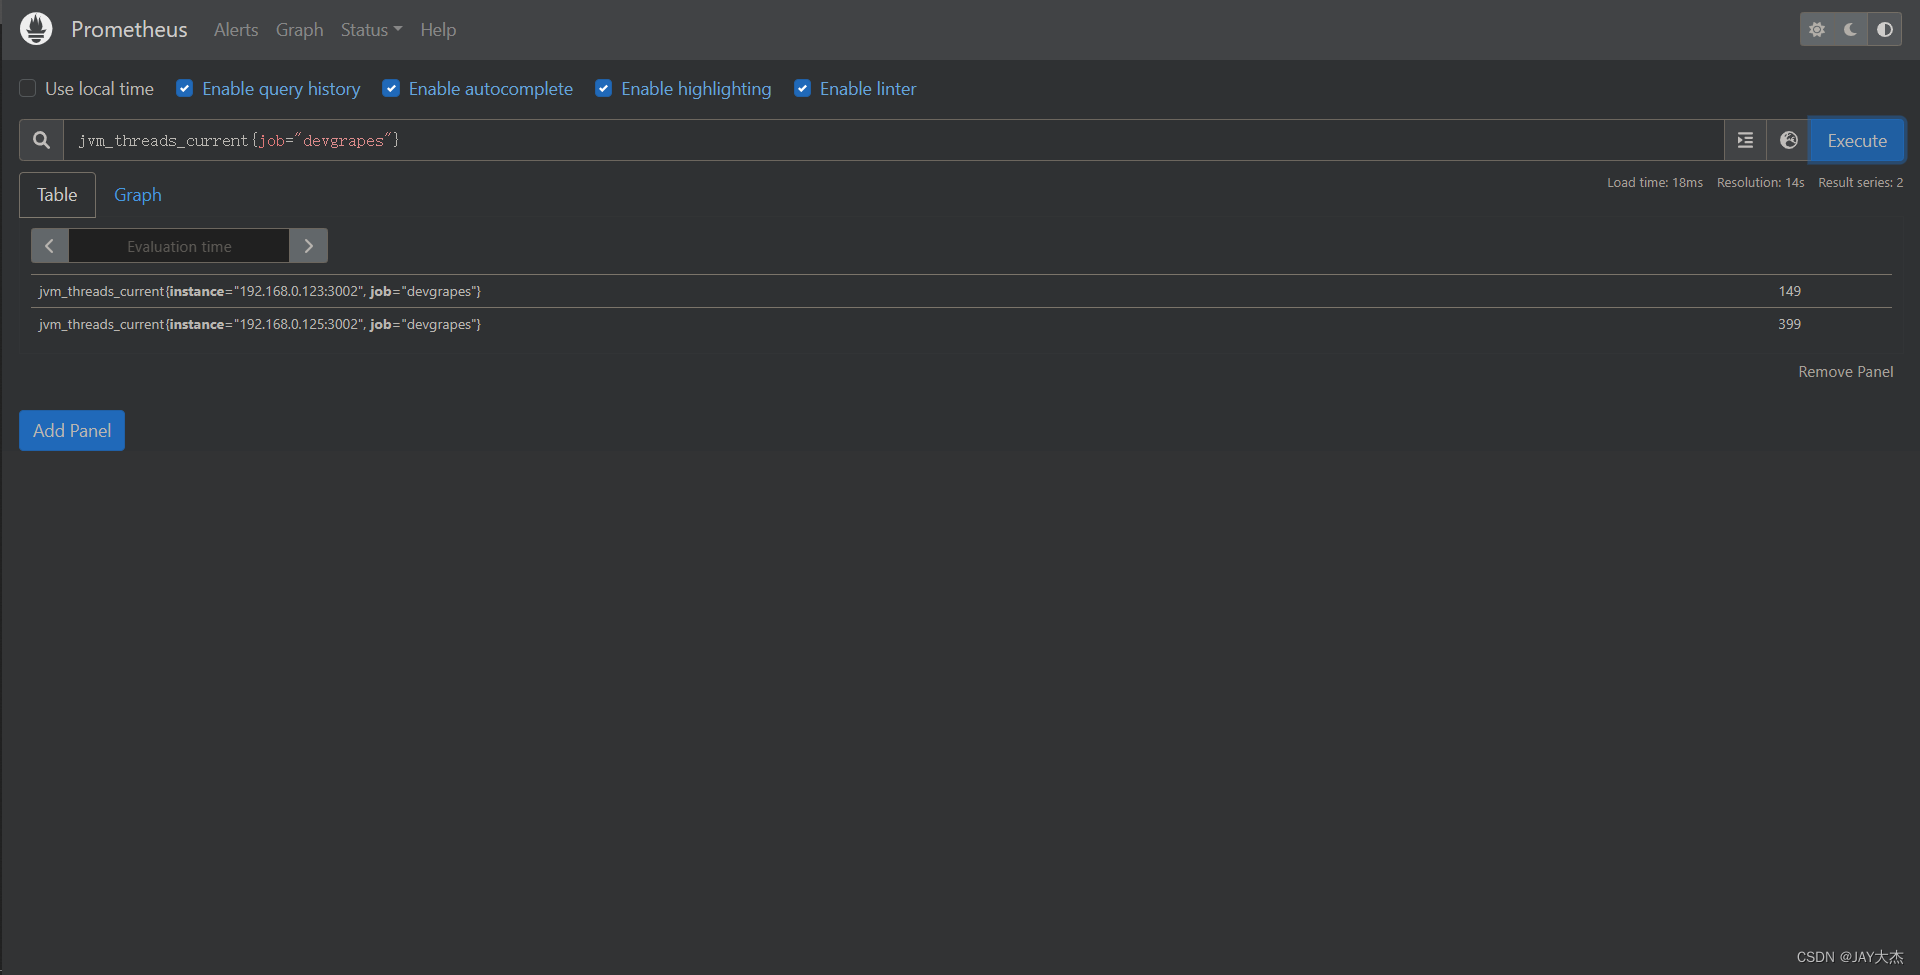Click the Prometheus flame logo
1920x975 pixels.
(x=36, y=29)
